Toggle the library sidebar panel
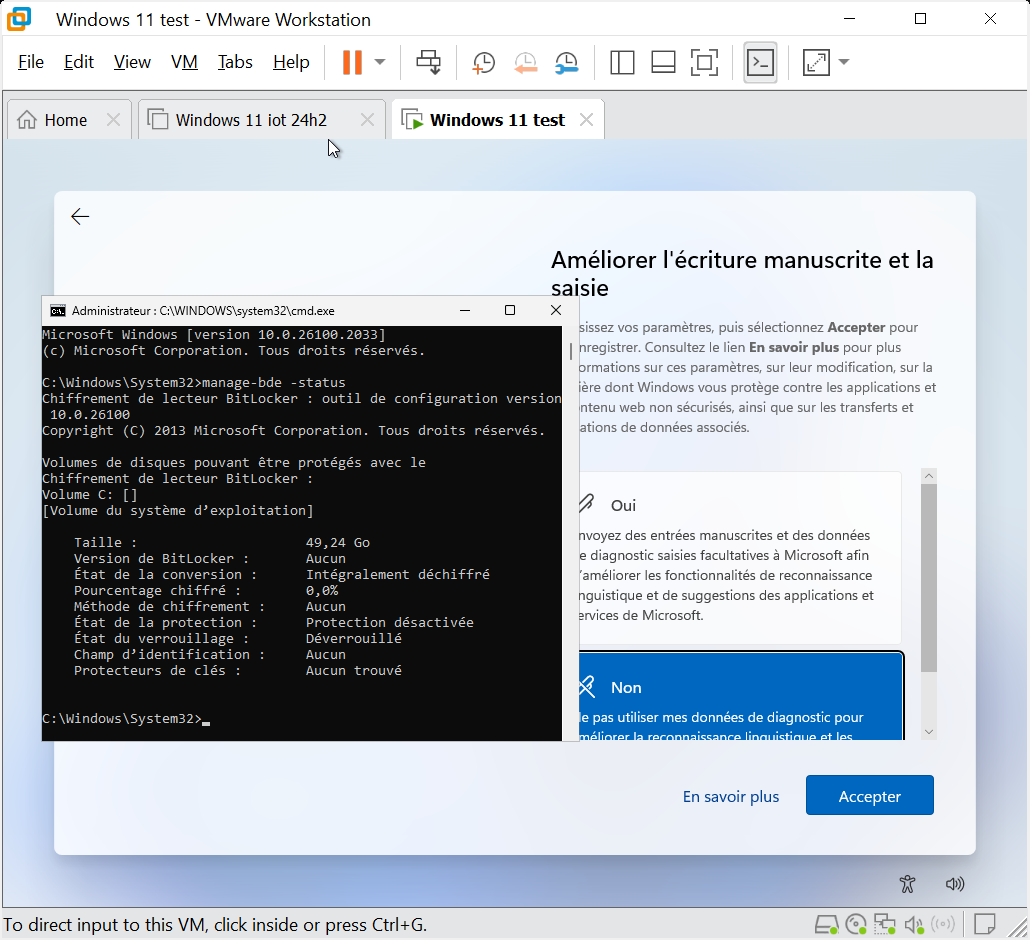This screenshot has height=940, width=1030. [x=621, y=62]
